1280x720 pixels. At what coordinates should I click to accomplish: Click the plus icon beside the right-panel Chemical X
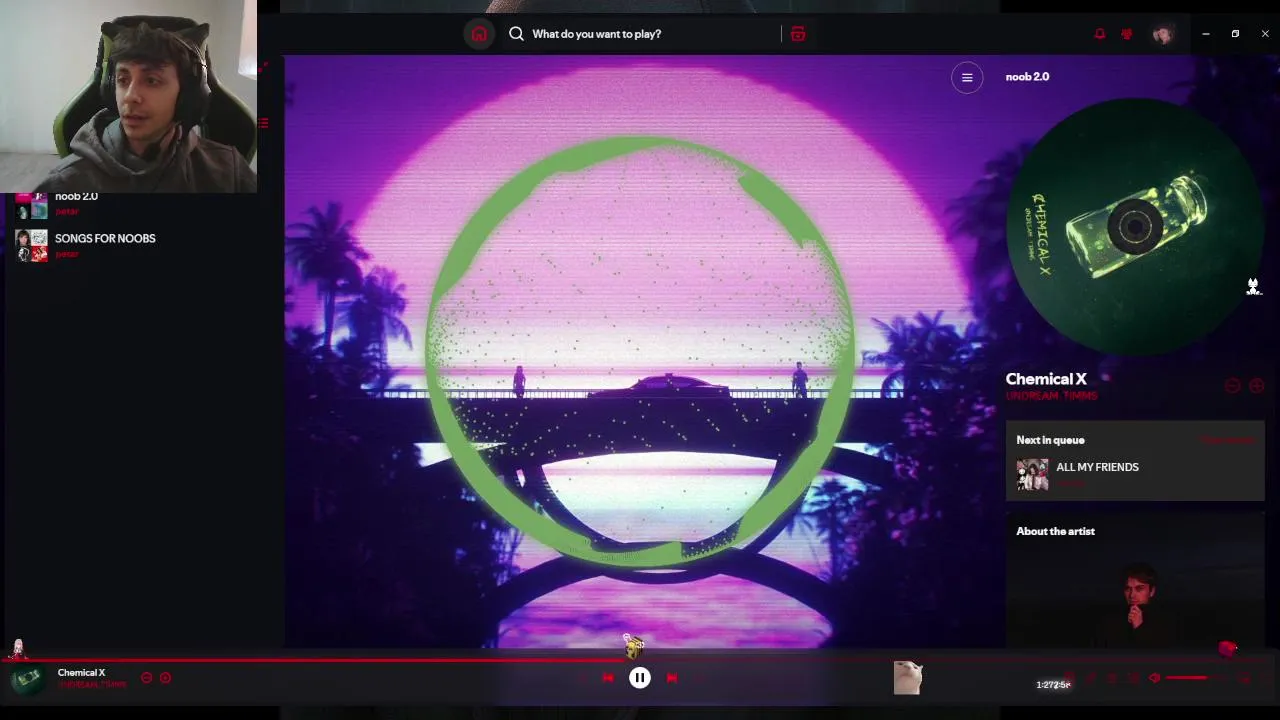pyautogui.click(x=1256, y=386)
